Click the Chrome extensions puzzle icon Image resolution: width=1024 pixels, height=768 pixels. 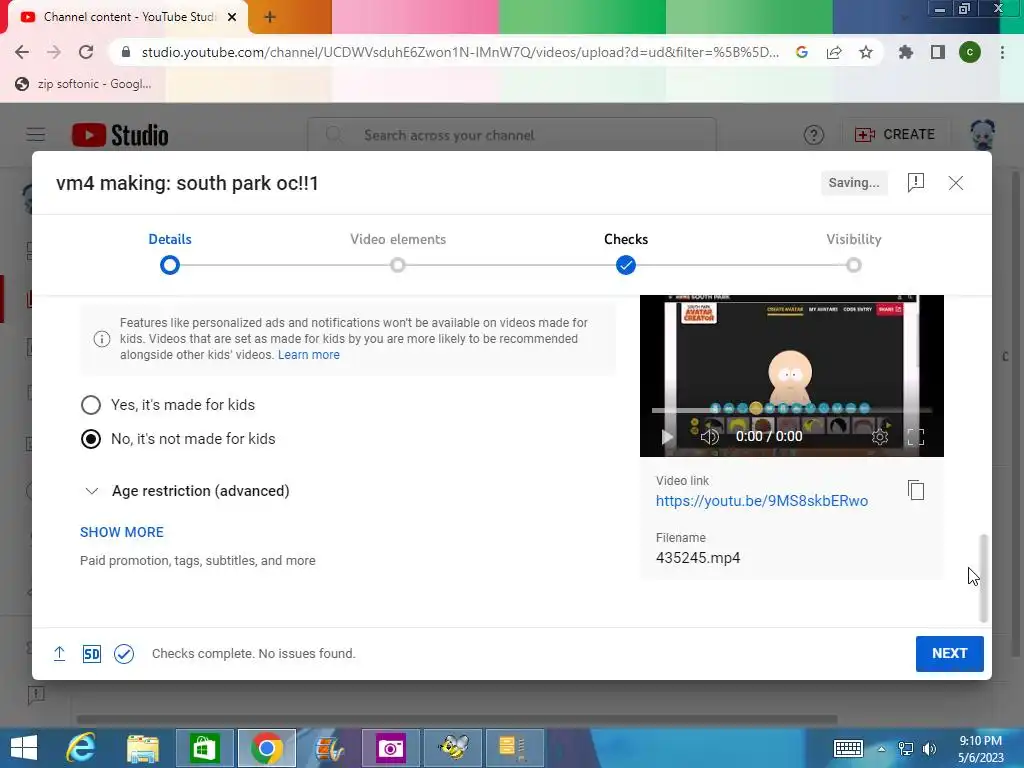[905, 52]
